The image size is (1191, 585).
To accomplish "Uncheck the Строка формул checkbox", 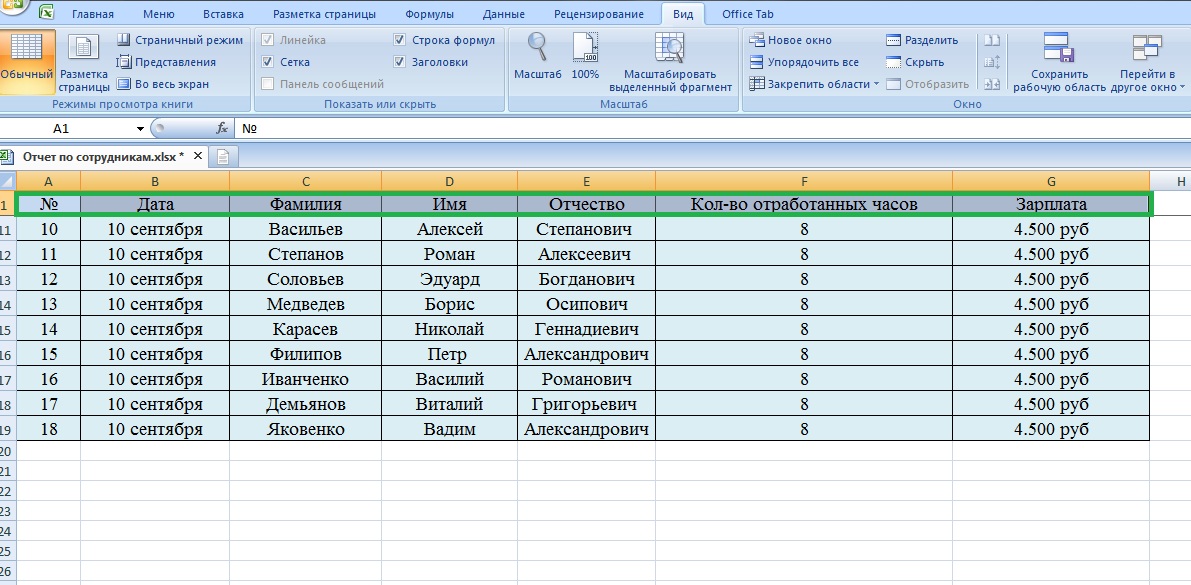I will tap(400, 40).
